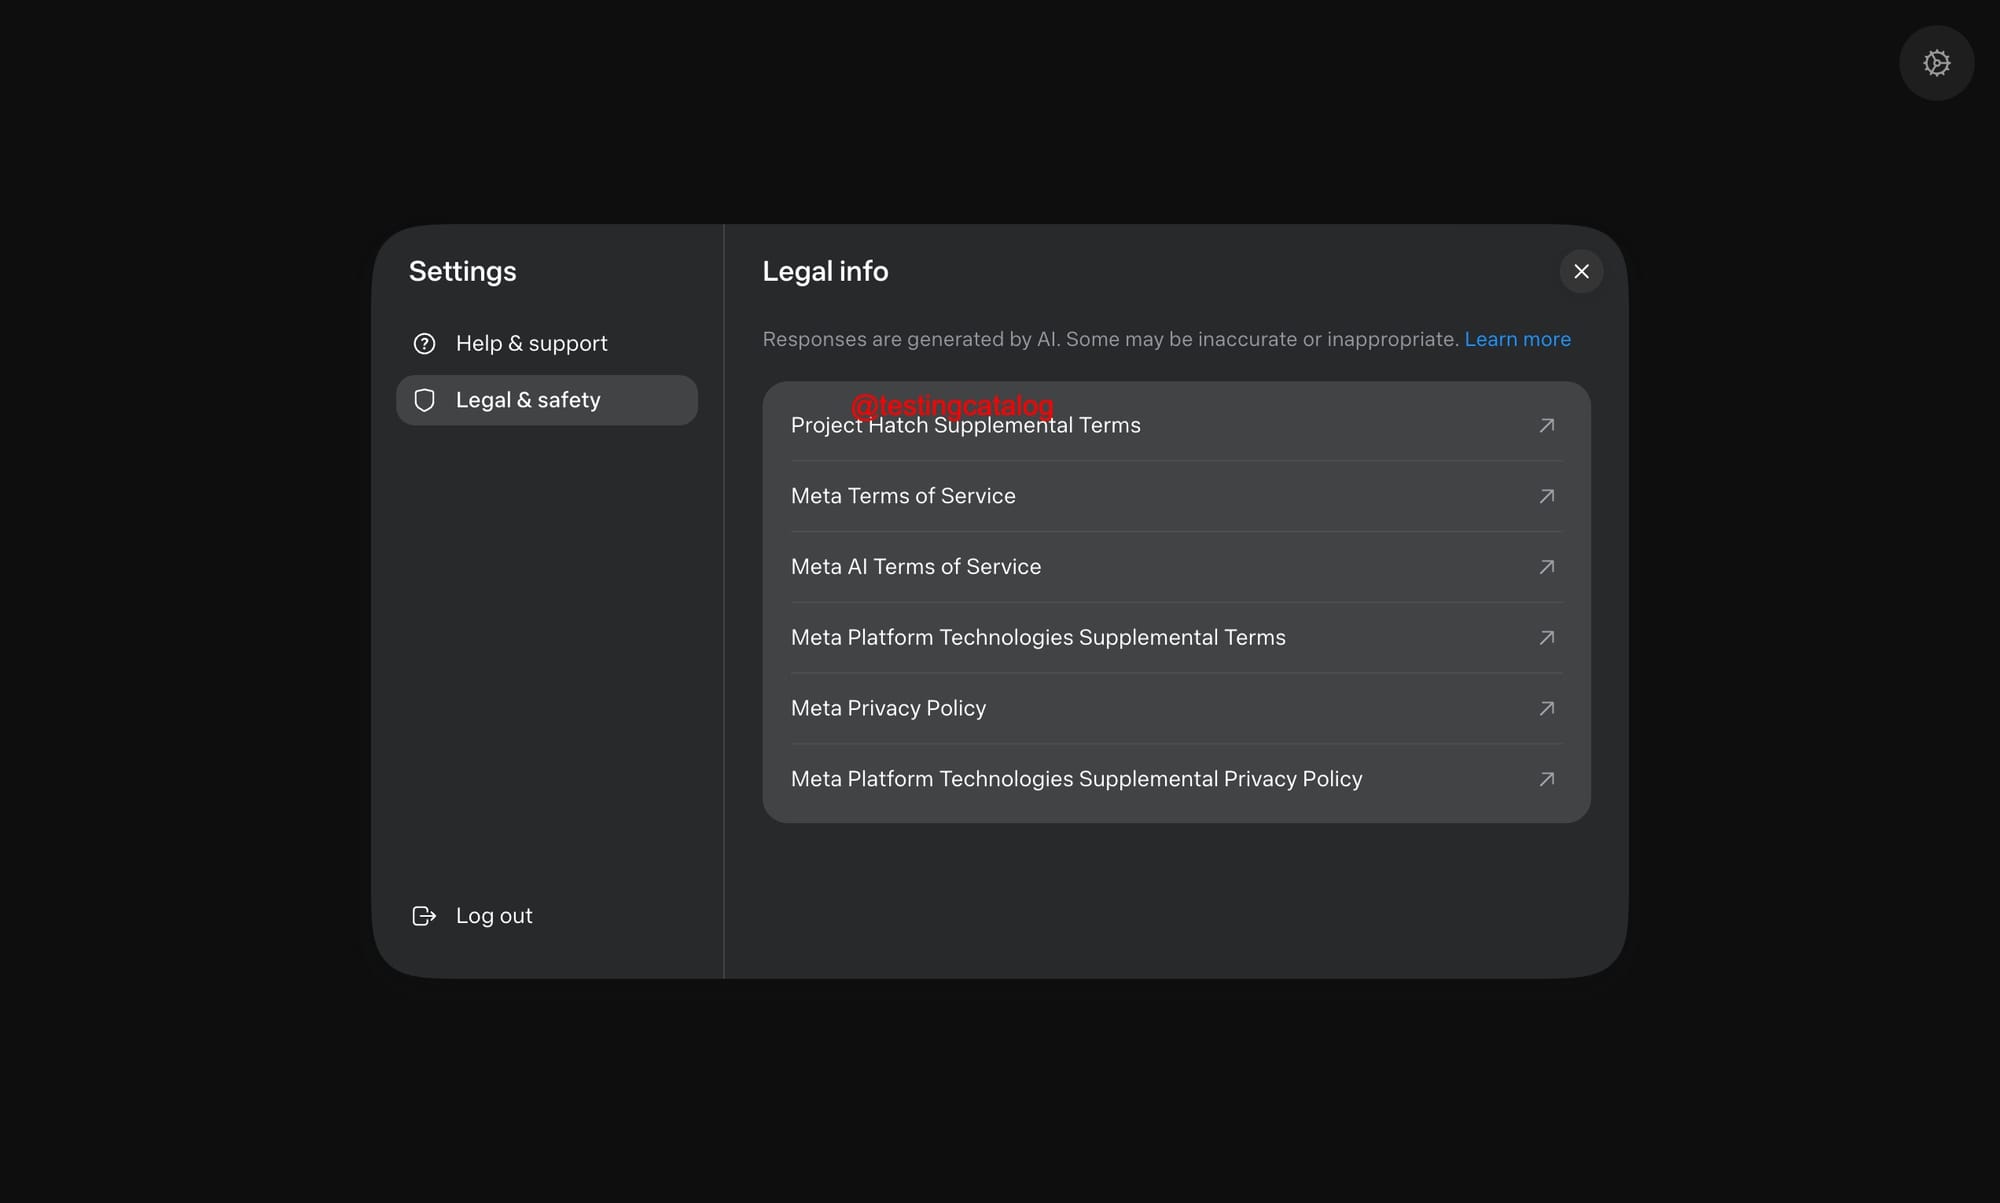Click arrow icon for Meta Platform Technologies Supplemental Terms
Viewport: 2000px width, 1203px height.
[1546, 637]
